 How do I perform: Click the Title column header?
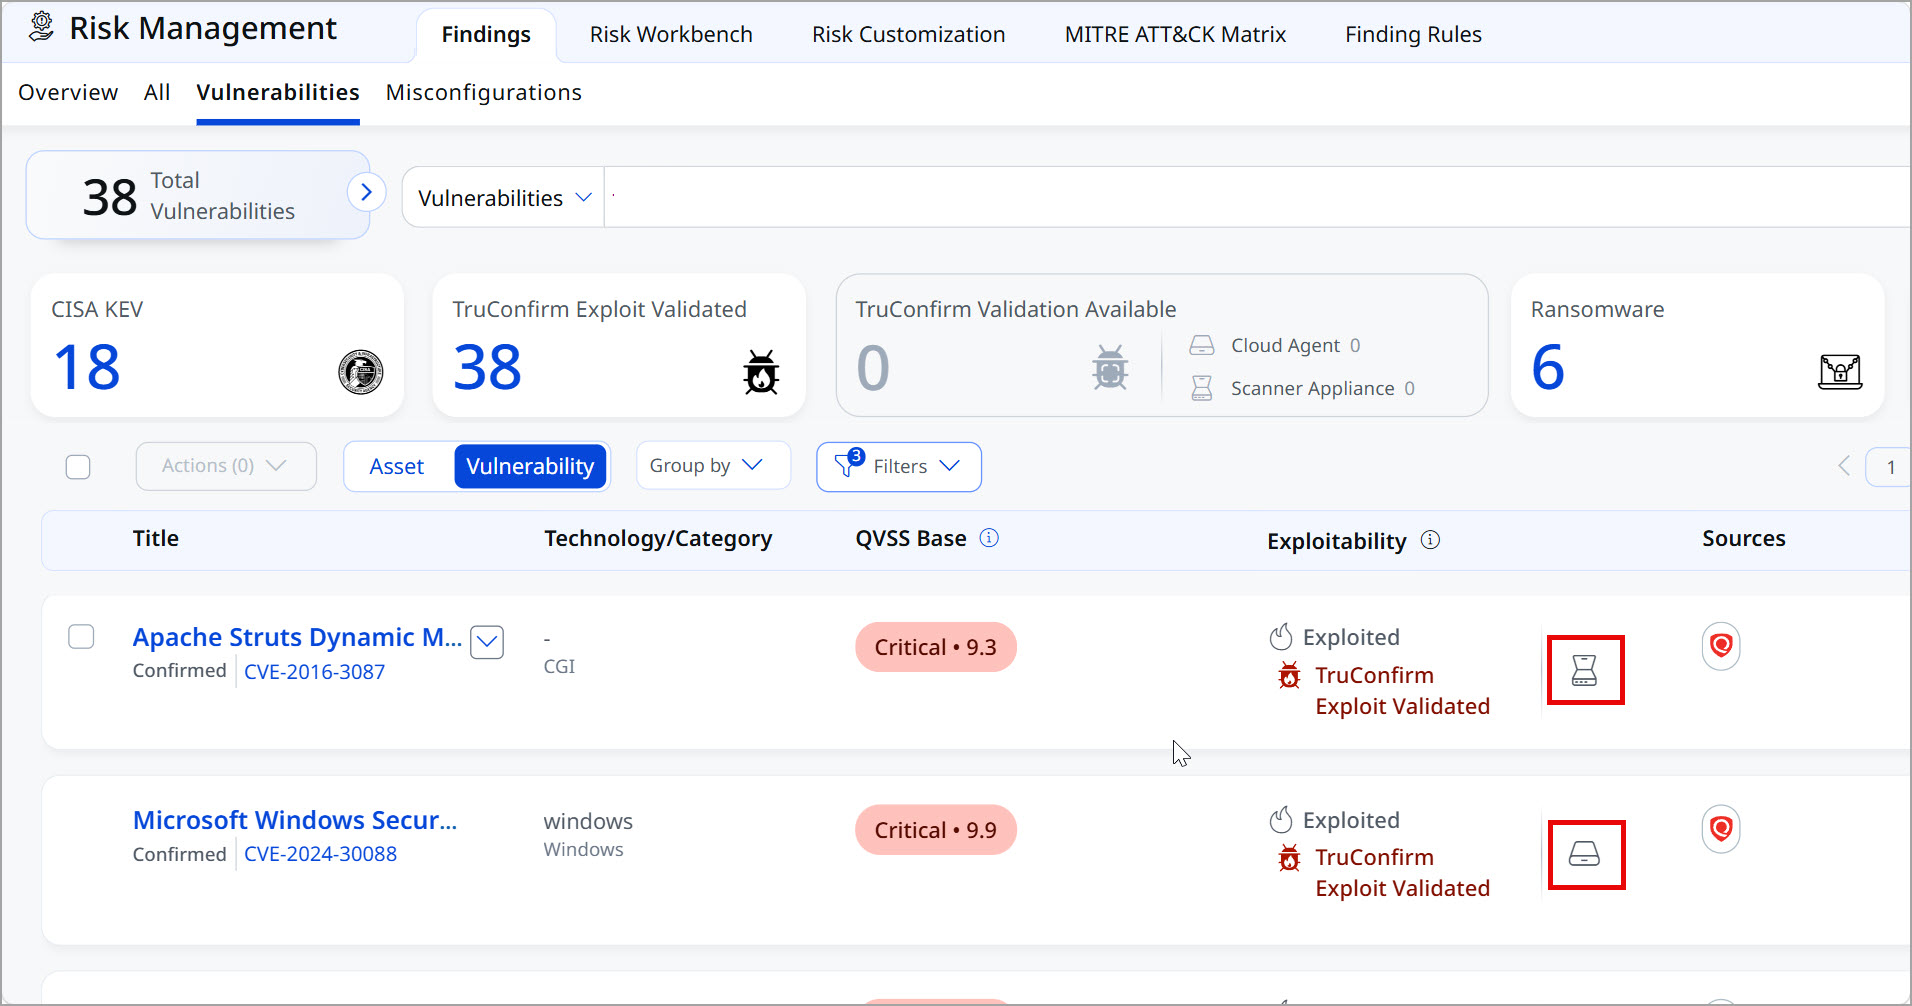tap(156, 538)
